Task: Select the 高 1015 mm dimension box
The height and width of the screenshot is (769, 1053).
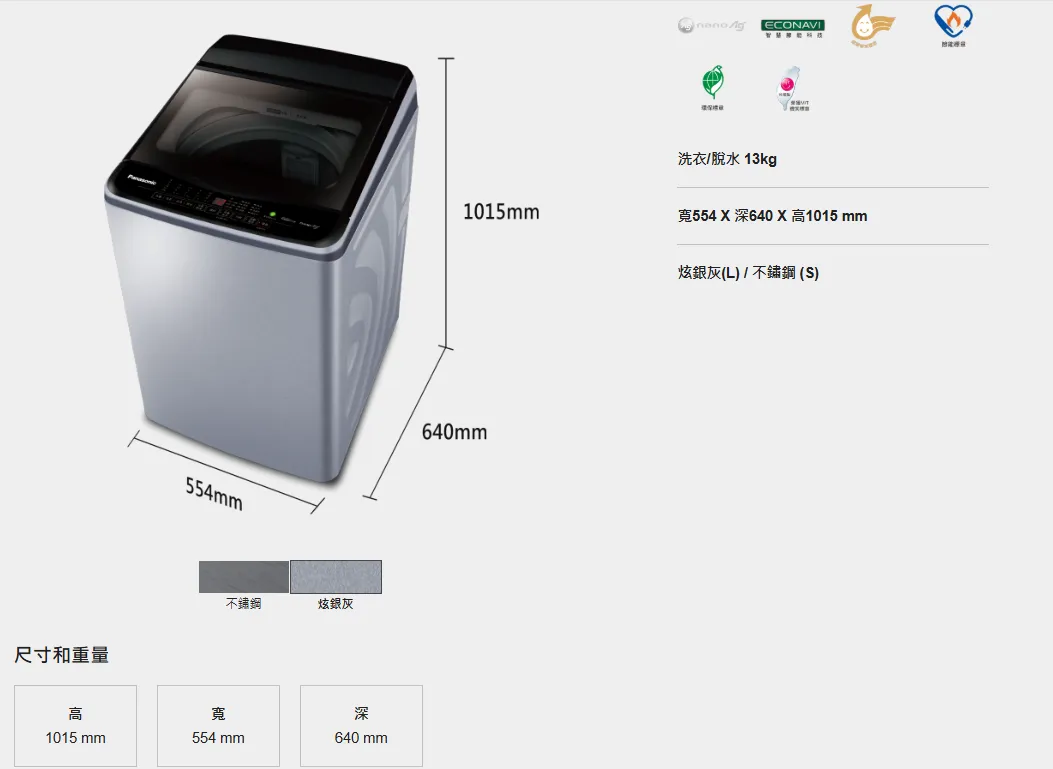Action: click(75, 725)
